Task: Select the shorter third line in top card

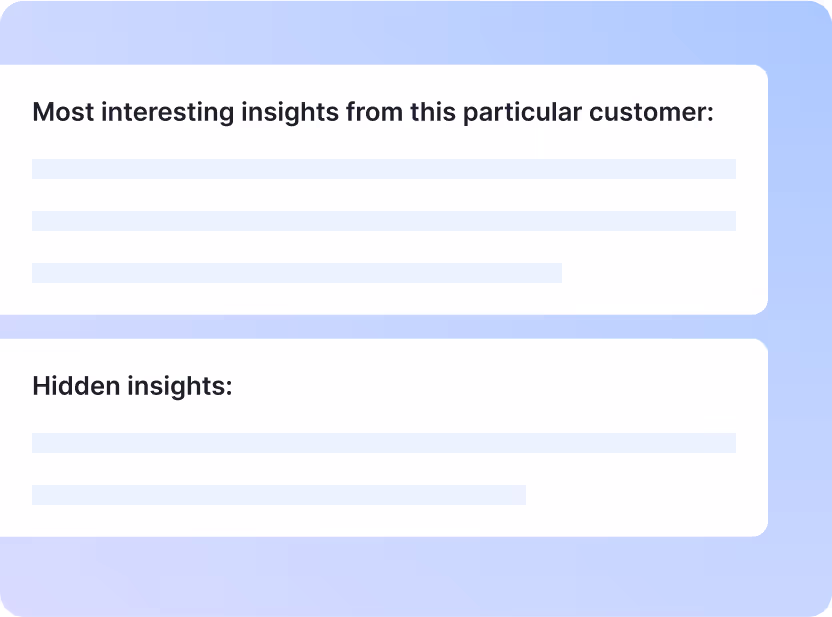Action: coord(297,273)
